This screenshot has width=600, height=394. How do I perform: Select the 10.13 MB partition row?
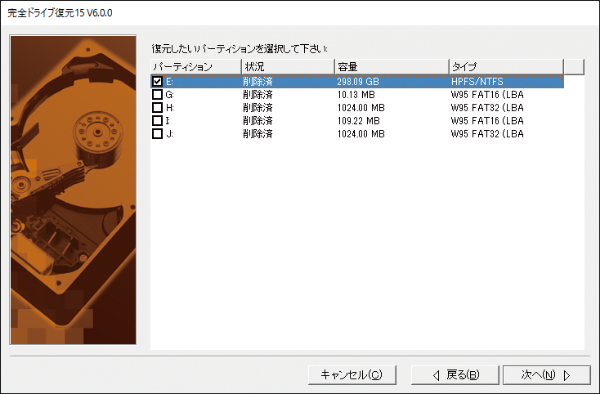(x=357, y=94)
